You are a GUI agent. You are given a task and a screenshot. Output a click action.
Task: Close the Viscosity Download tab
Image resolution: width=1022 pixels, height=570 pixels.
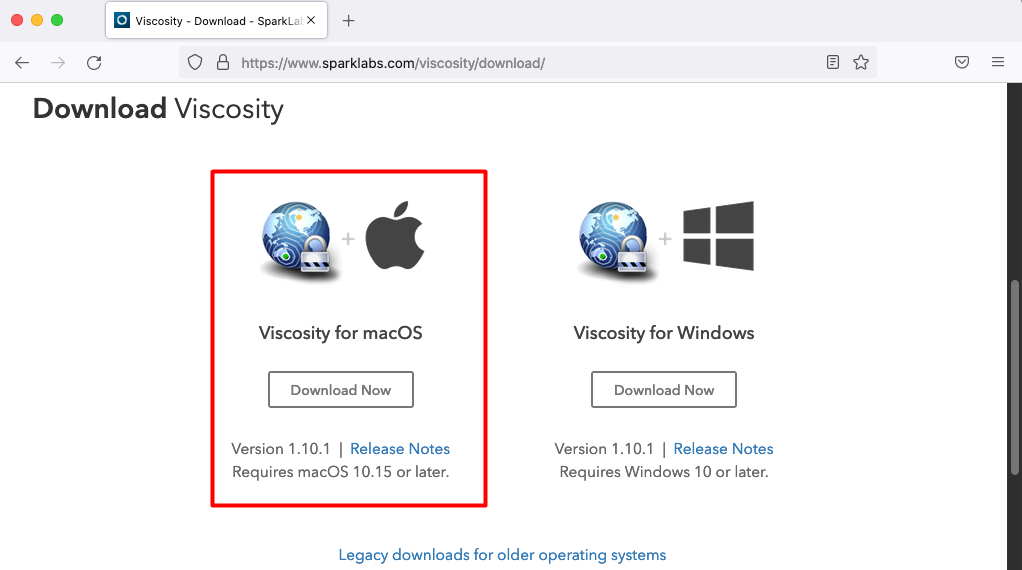click(312, 20)
